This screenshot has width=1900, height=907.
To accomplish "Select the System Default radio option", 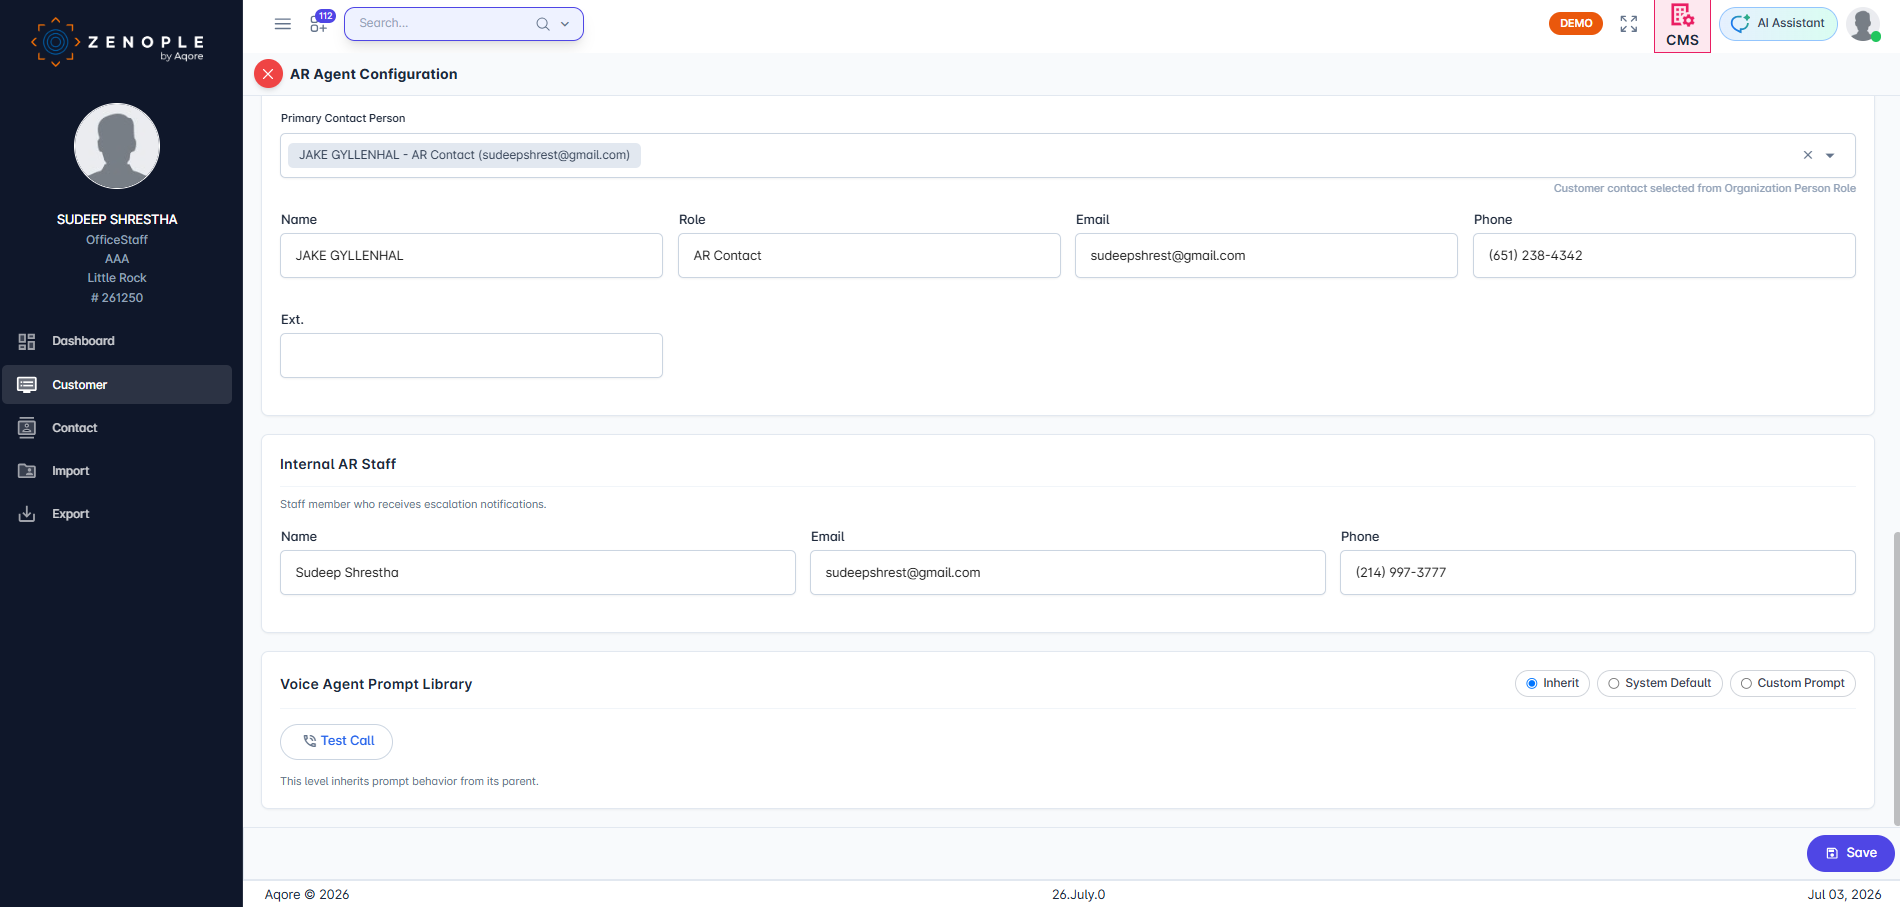I will 1659,683.
